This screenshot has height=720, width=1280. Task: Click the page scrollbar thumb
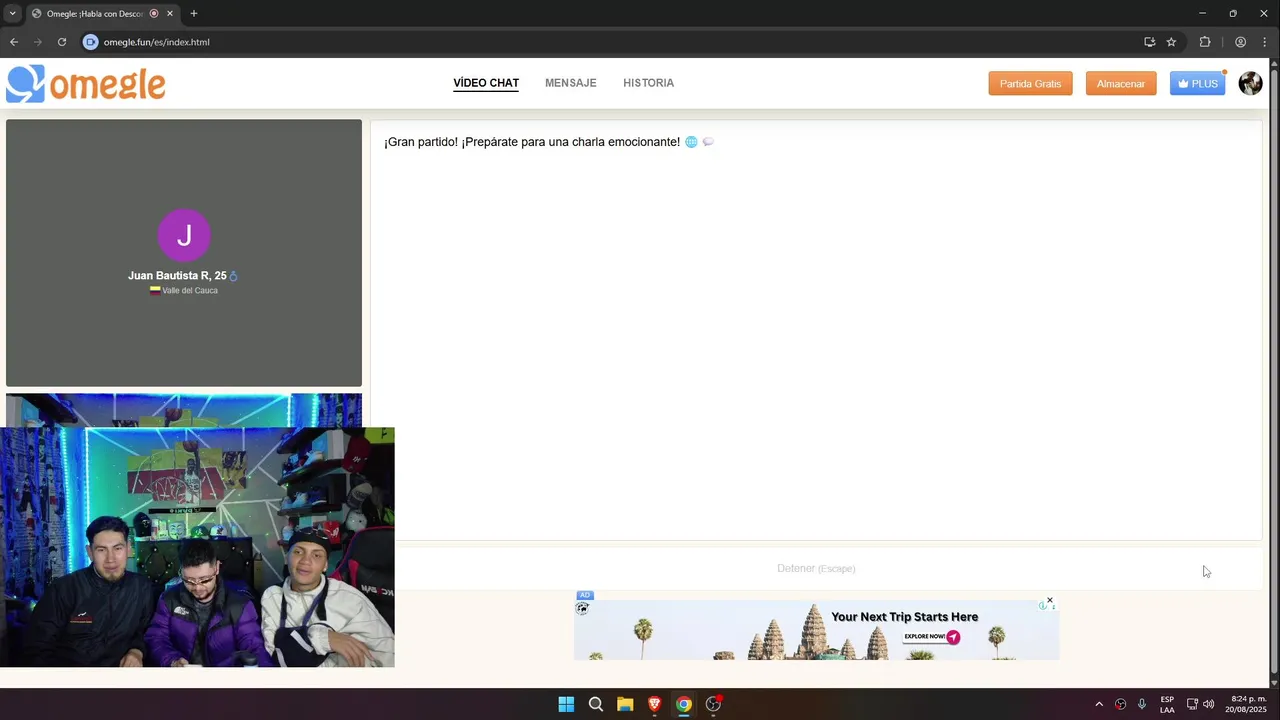(1274, 370)
